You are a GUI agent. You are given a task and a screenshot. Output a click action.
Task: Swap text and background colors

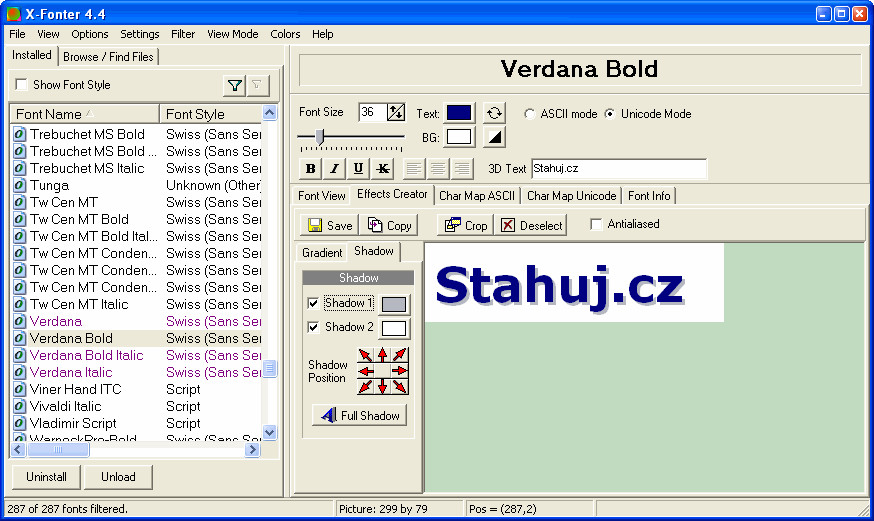pos(494,113)
